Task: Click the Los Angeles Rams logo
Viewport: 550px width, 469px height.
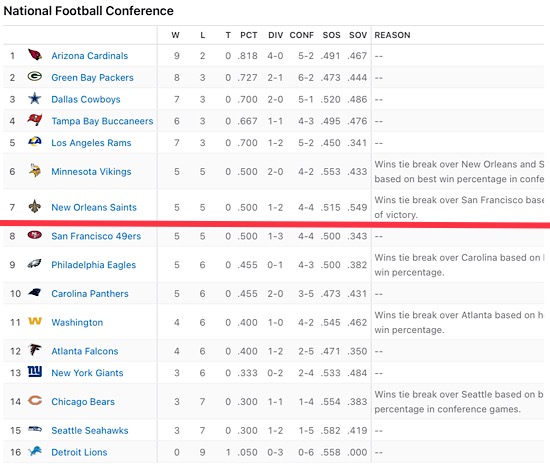Action: click(x=35, y=141)
